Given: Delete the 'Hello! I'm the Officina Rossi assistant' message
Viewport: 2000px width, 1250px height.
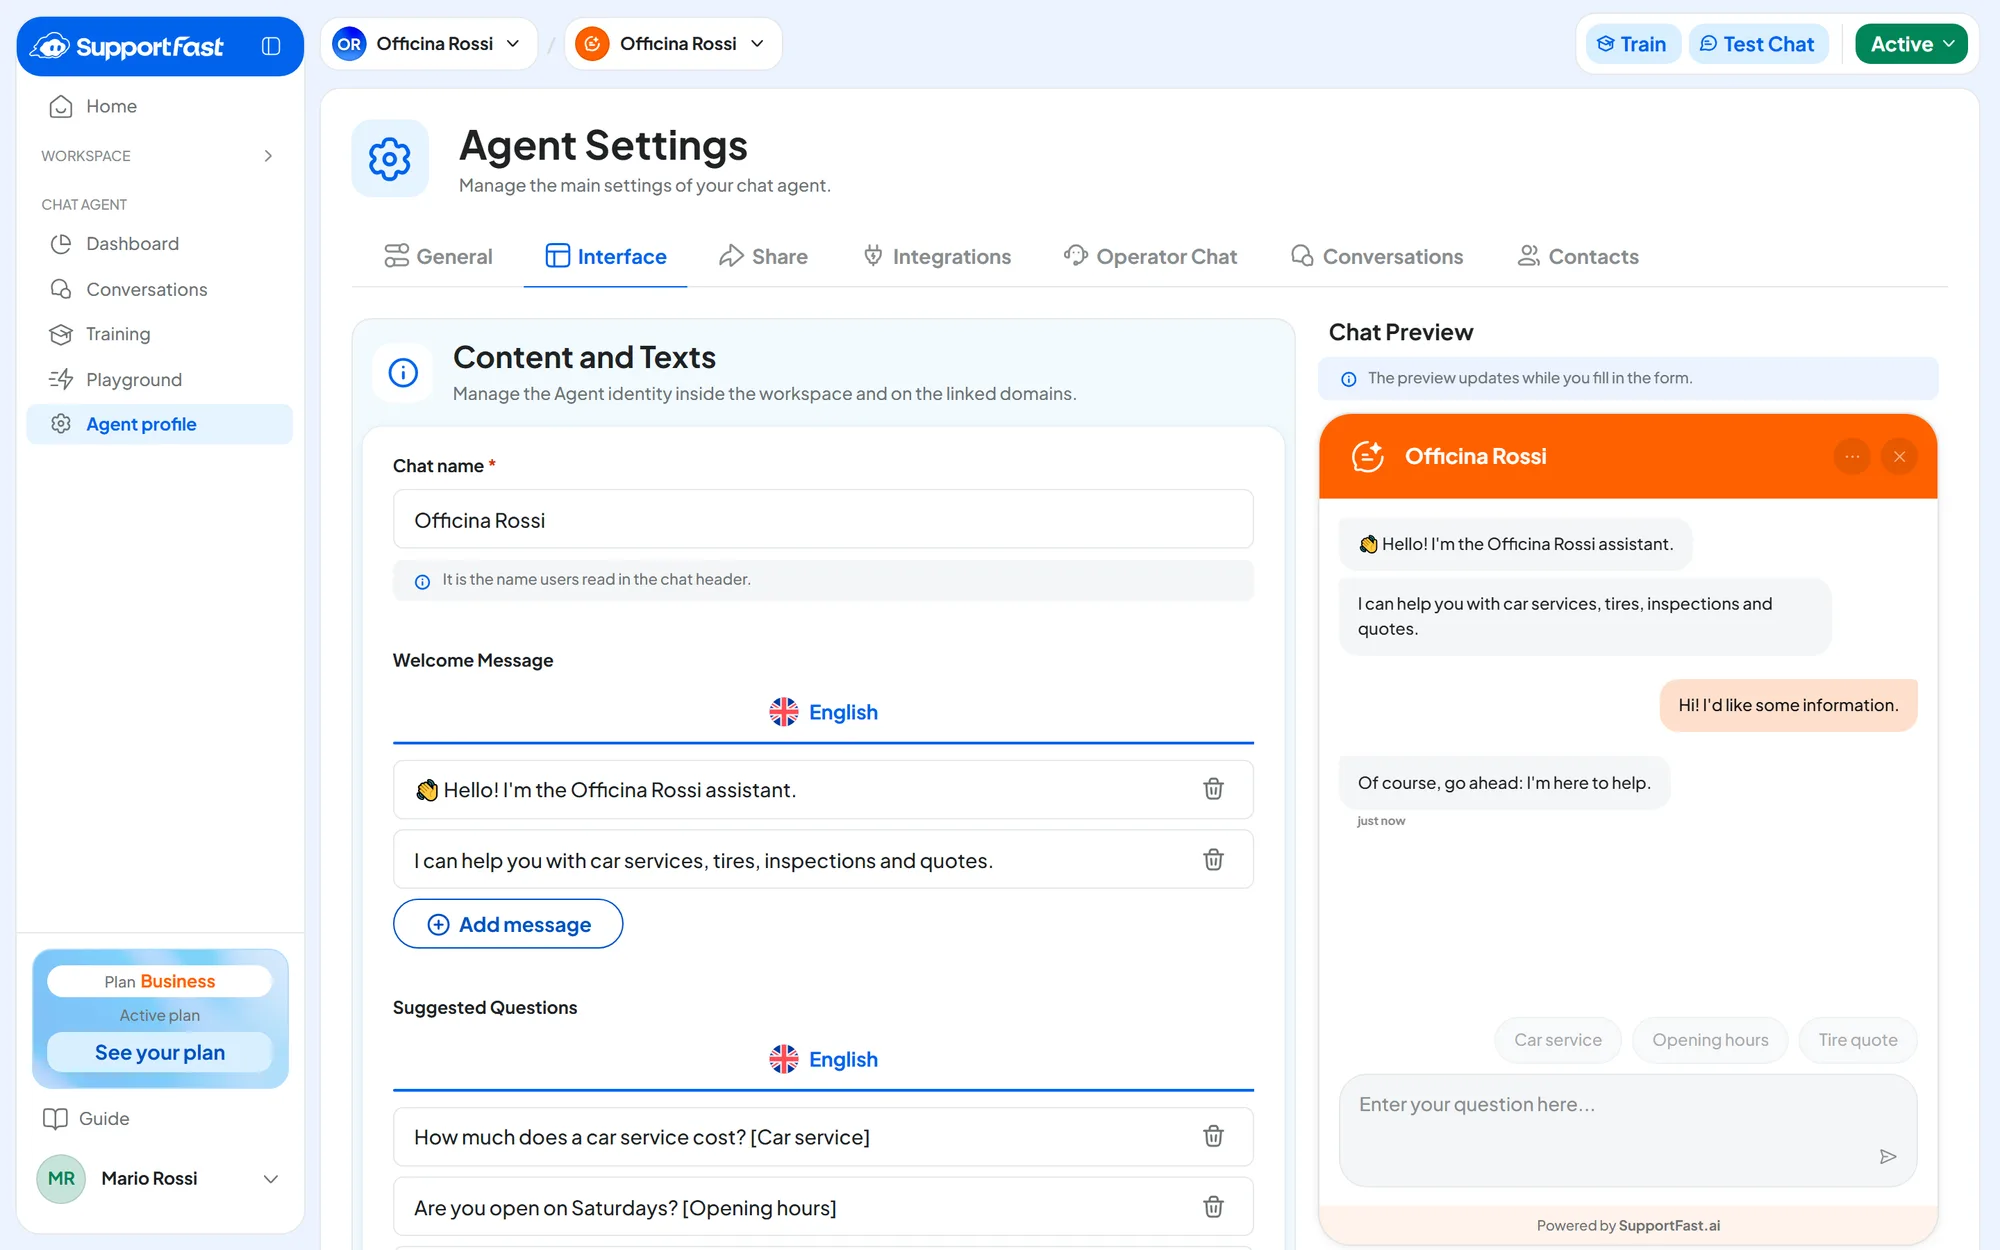Looking at the screenshot, I should point(1213,789).
